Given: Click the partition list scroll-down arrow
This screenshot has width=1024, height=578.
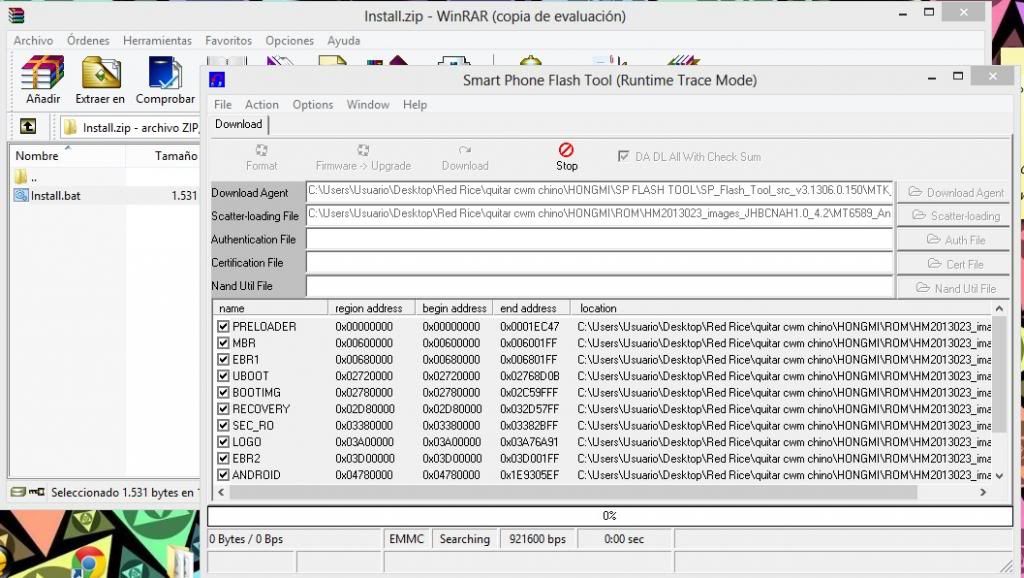Looking at the screenshot, I should point(999,476).
